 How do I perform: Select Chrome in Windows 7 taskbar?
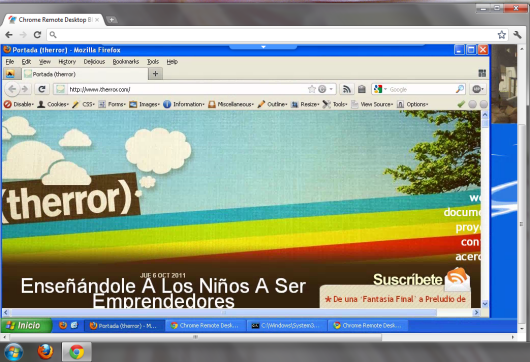[x=76, y=352]
